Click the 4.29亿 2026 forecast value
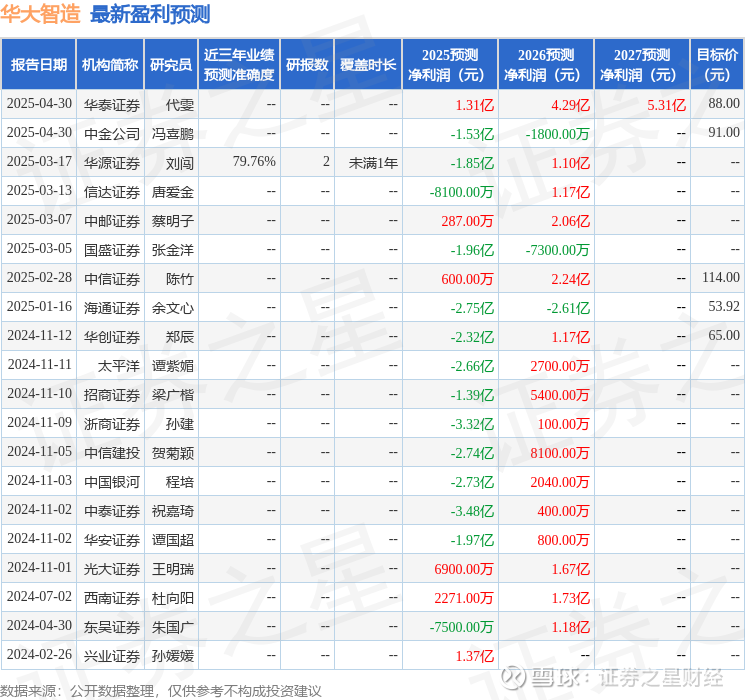 (570, 105)
